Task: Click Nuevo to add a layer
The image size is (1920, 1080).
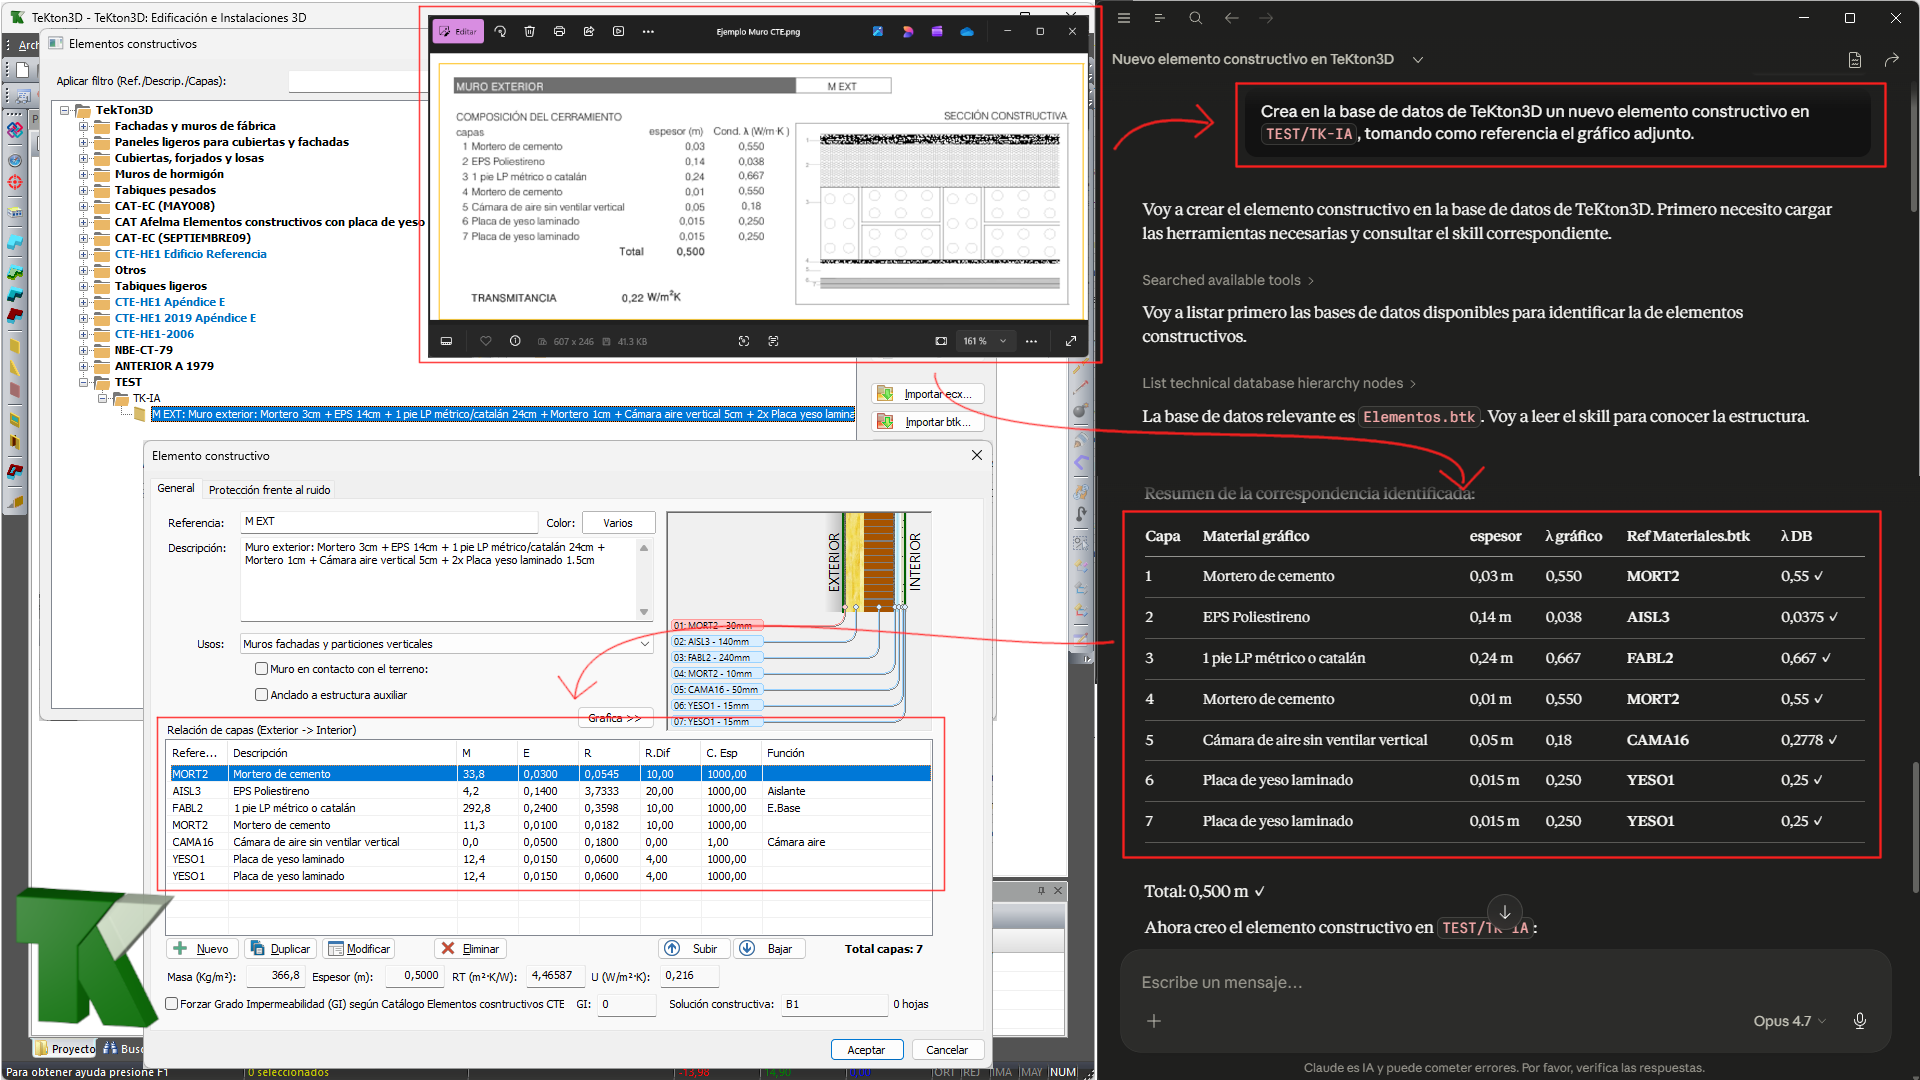Action: click(201, 949)
